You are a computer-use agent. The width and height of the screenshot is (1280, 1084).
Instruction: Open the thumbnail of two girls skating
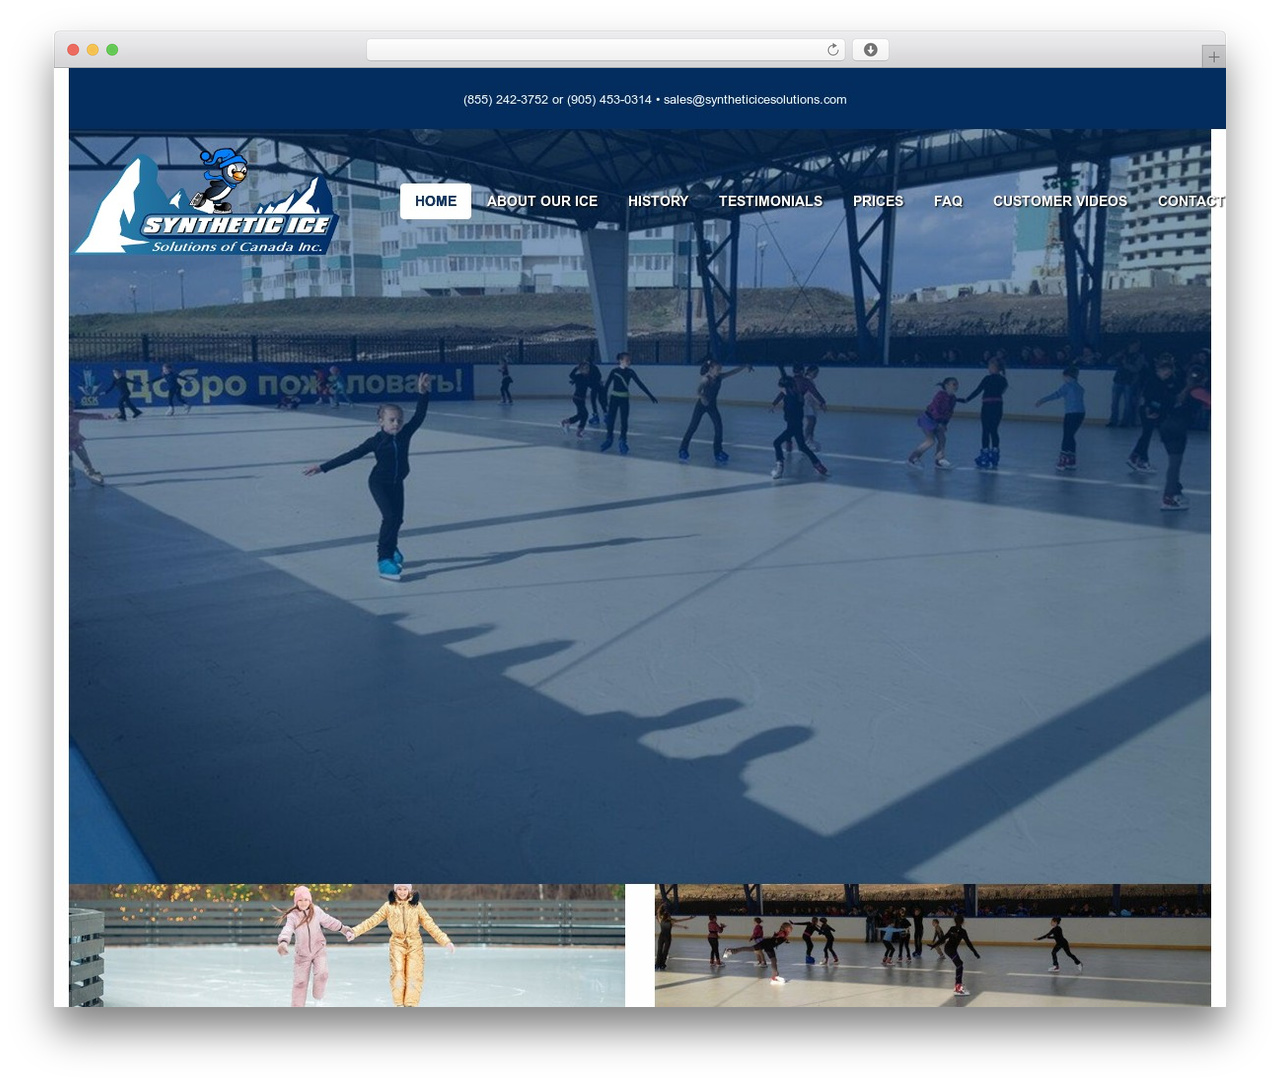pyautogui.click(x=347, y=945)
